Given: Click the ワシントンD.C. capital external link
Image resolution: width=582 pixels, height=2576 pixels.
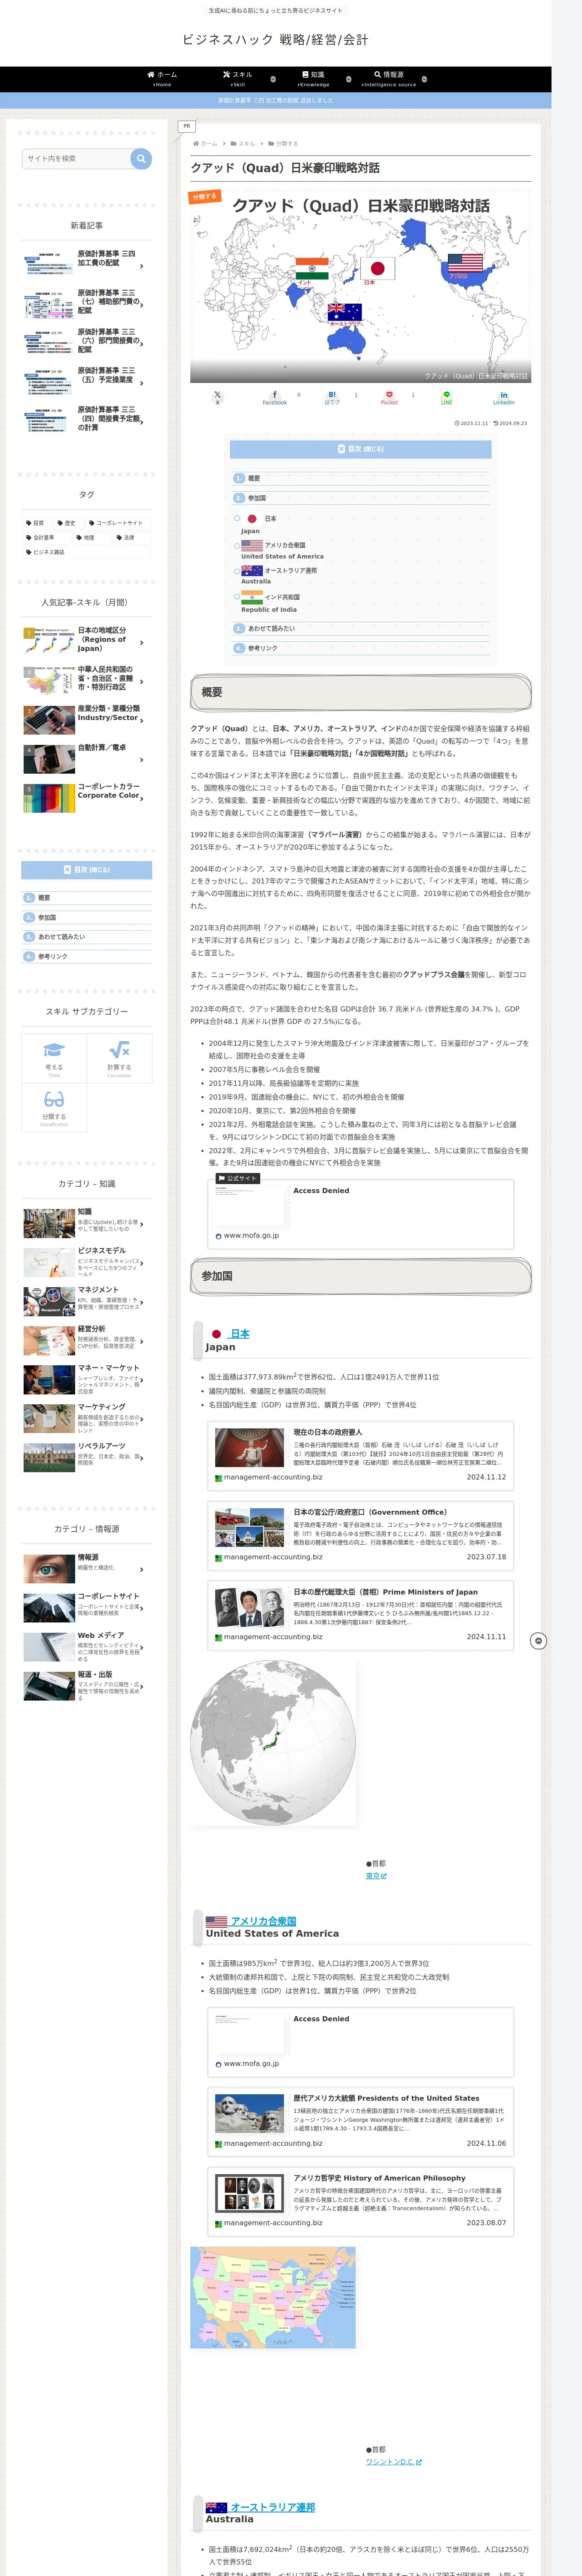Looking at the screenshot, I should (x=394, y=2462).
